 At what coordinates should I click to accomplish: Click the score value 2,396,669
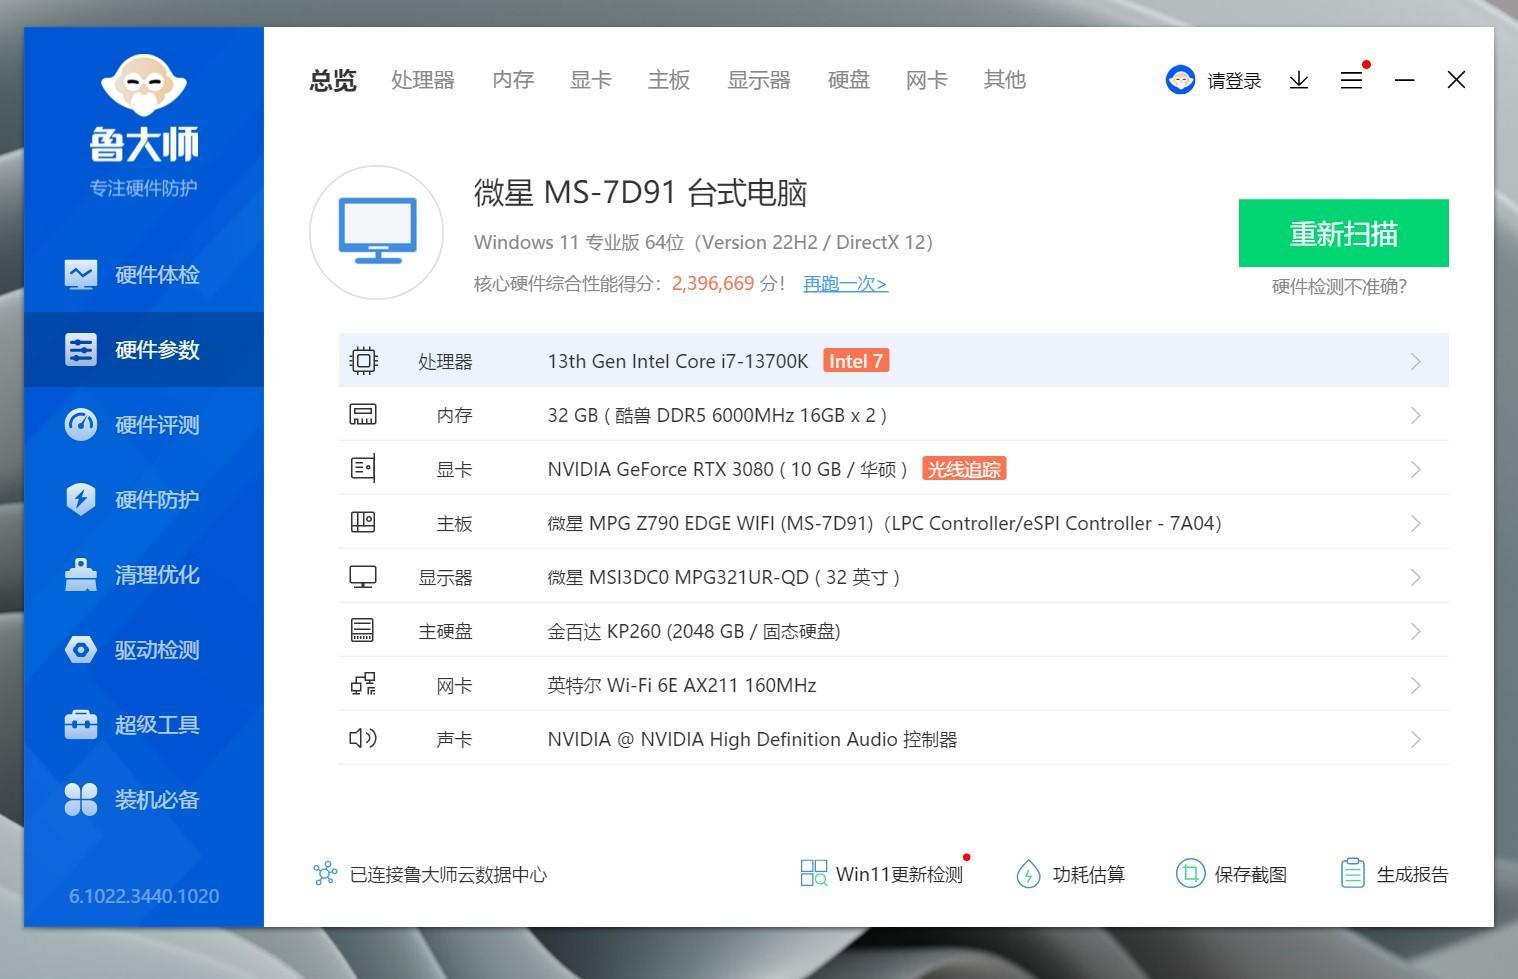[713, 283]
